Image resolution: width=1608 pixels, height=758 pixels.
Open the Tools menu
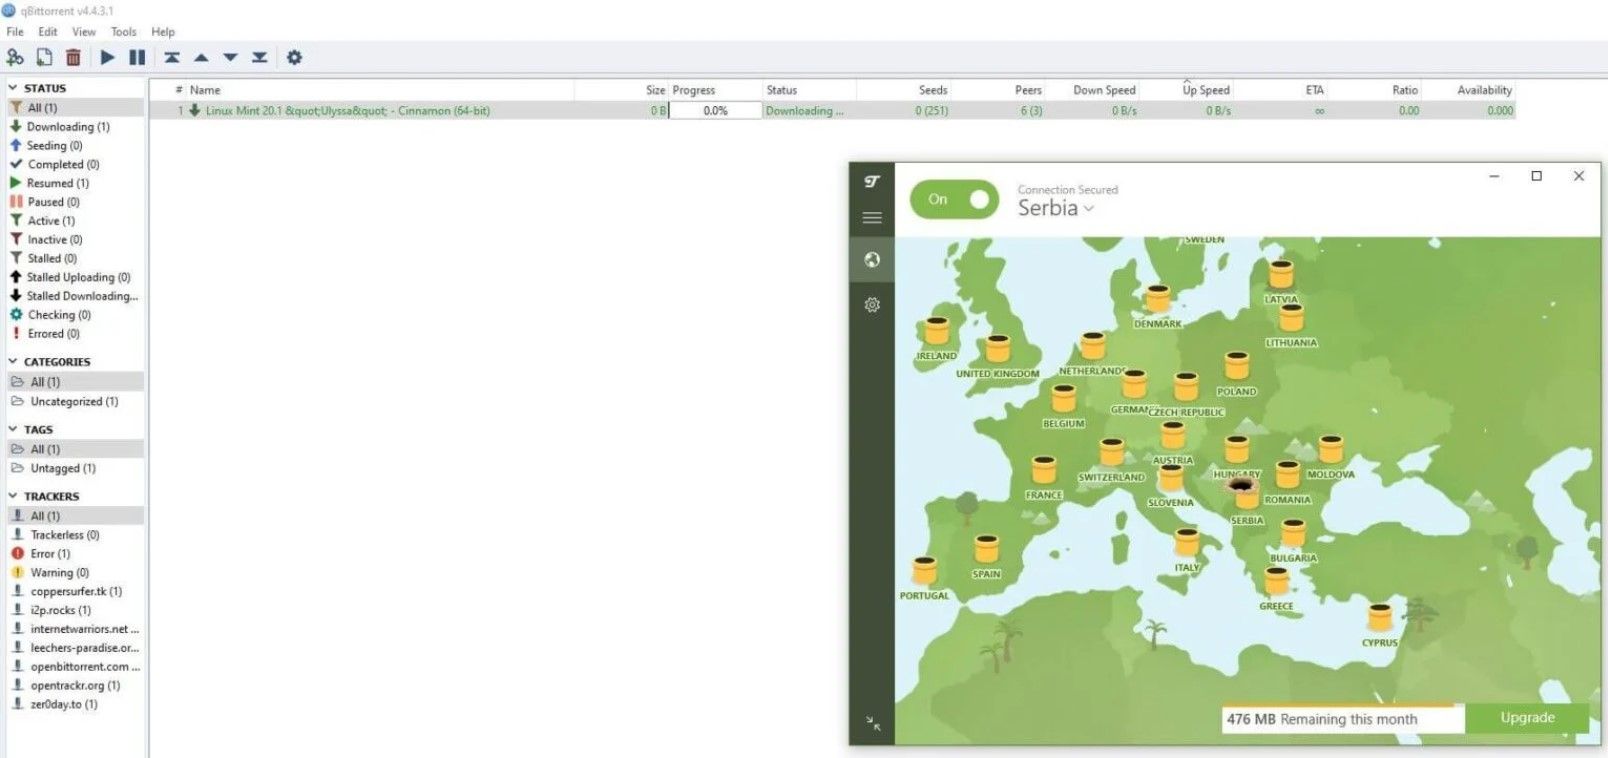(124, 32)
